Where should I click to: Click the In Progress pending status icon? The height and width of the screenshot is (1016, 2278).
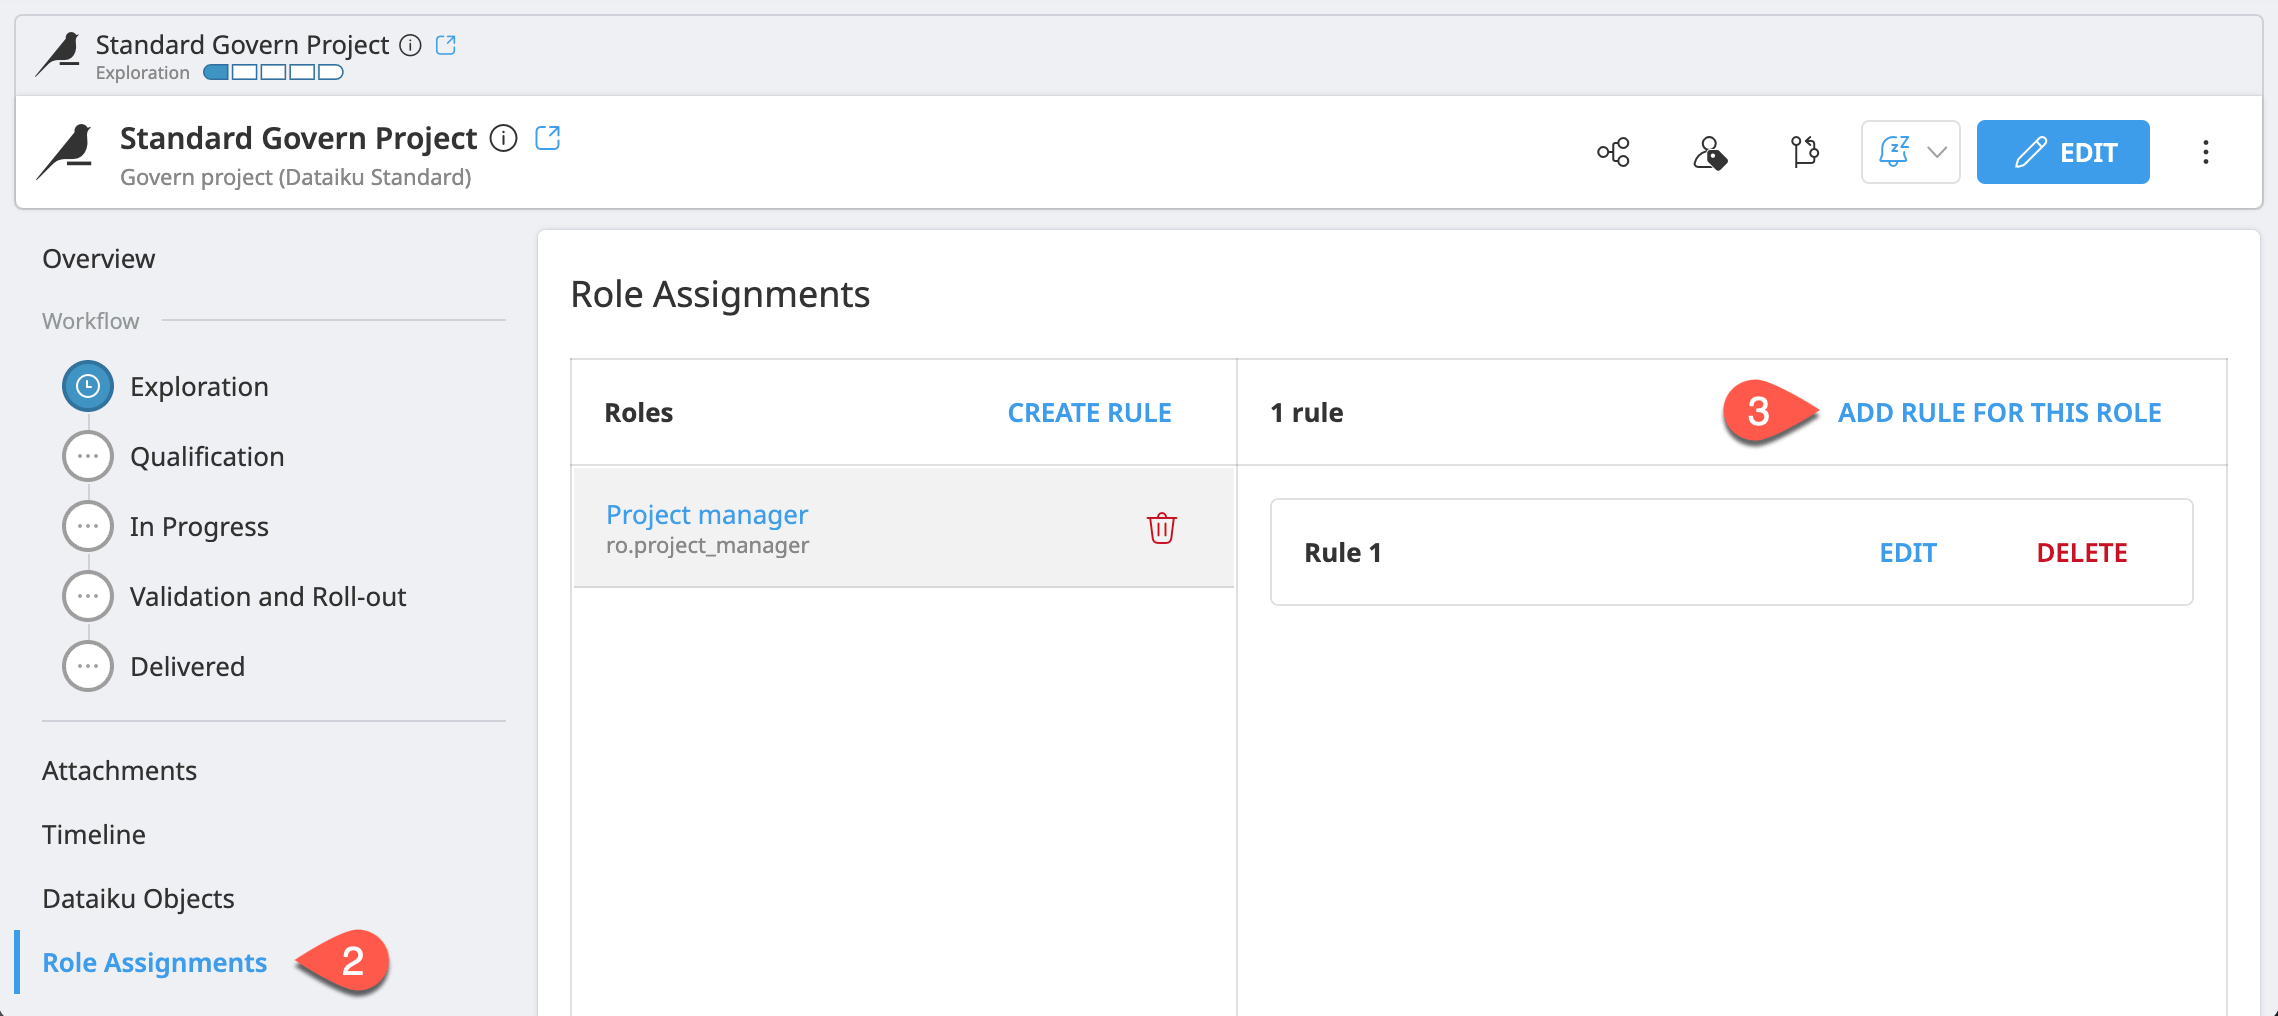point(88,526)
